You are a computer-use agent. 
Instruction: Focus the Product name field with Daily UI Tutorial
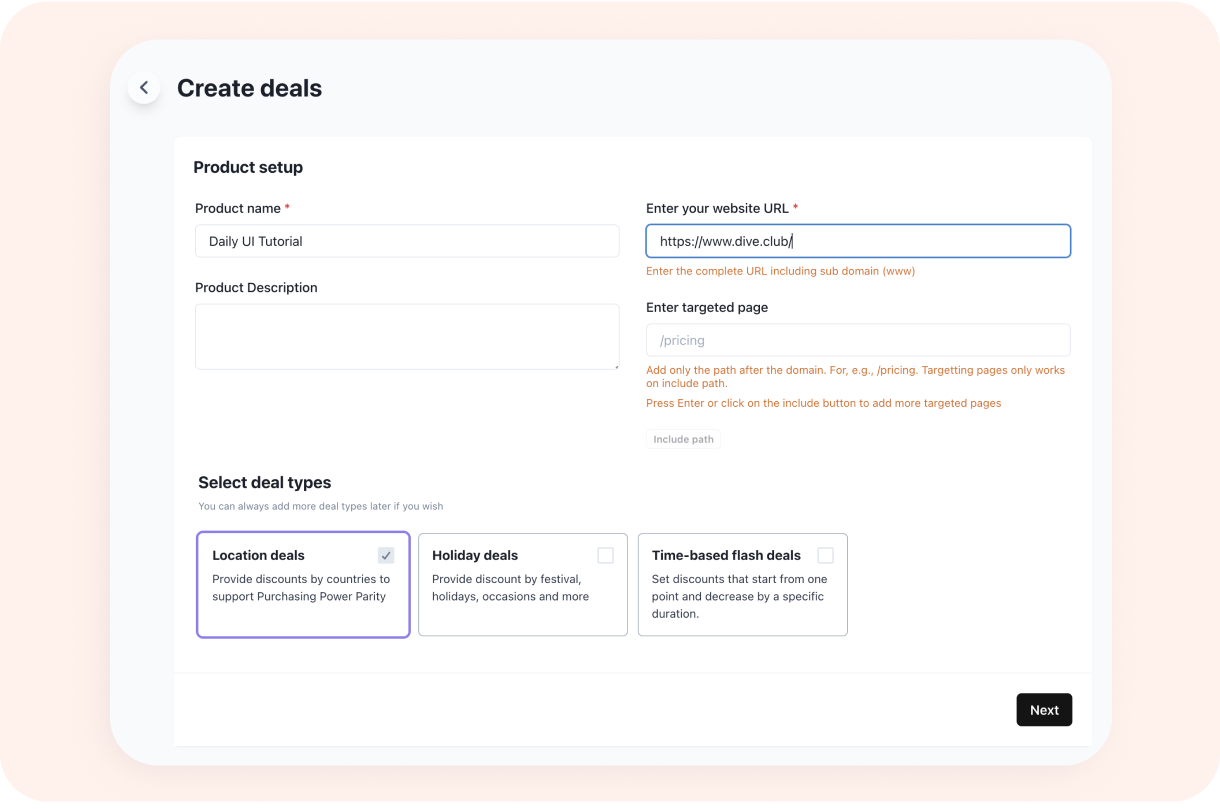(x=407, y=241)
